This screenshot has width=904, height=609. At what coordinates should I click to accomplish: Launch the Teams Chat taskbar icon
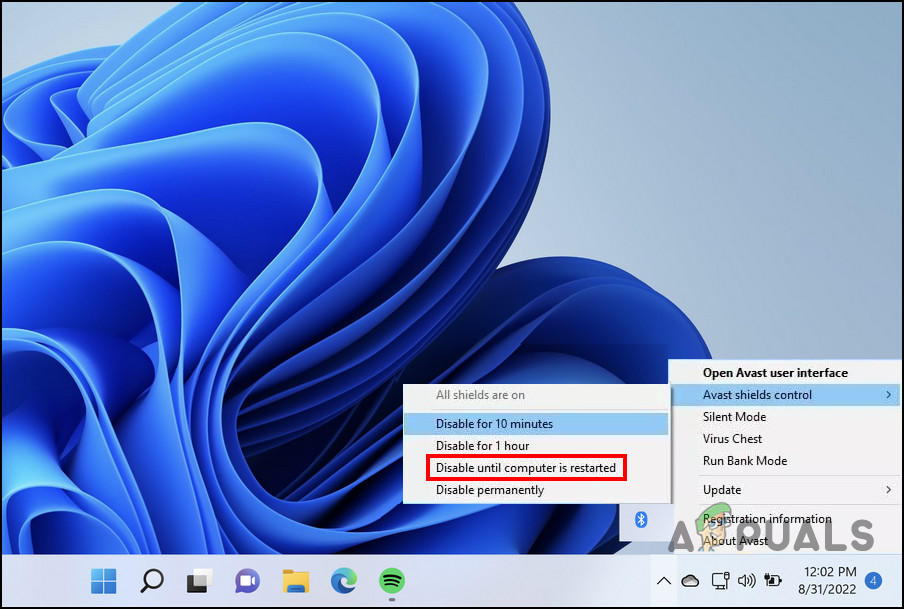coord(247,580)
